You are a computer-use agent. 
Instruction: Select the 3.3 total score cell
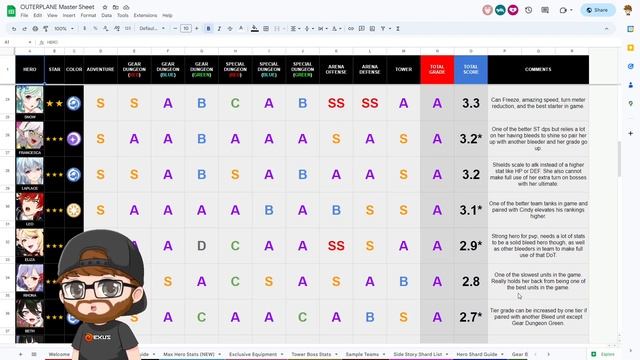coord(471,103)
